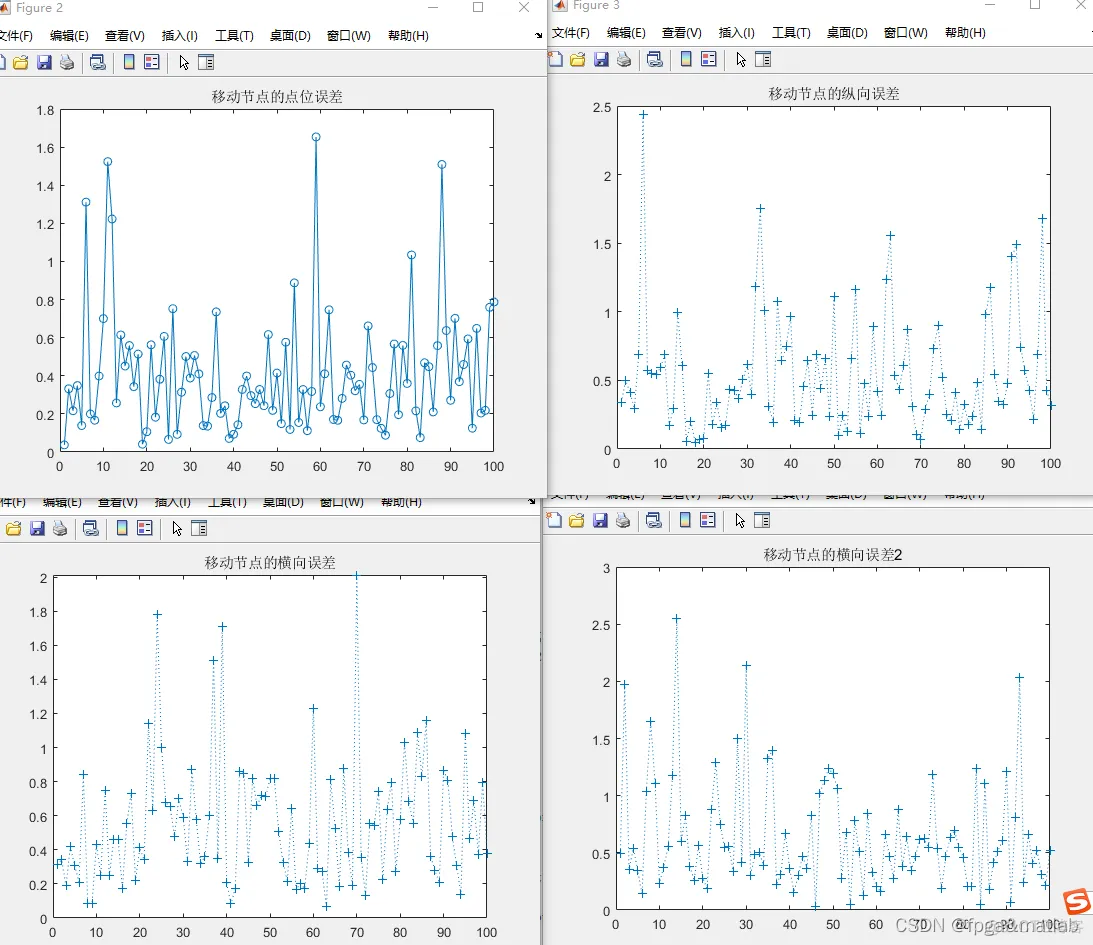Open file icon in Figure 2 toolbar
Image resolution: width=1093 pixels, height=945 pixels.
pyautogui.click(x=21, y=63)
